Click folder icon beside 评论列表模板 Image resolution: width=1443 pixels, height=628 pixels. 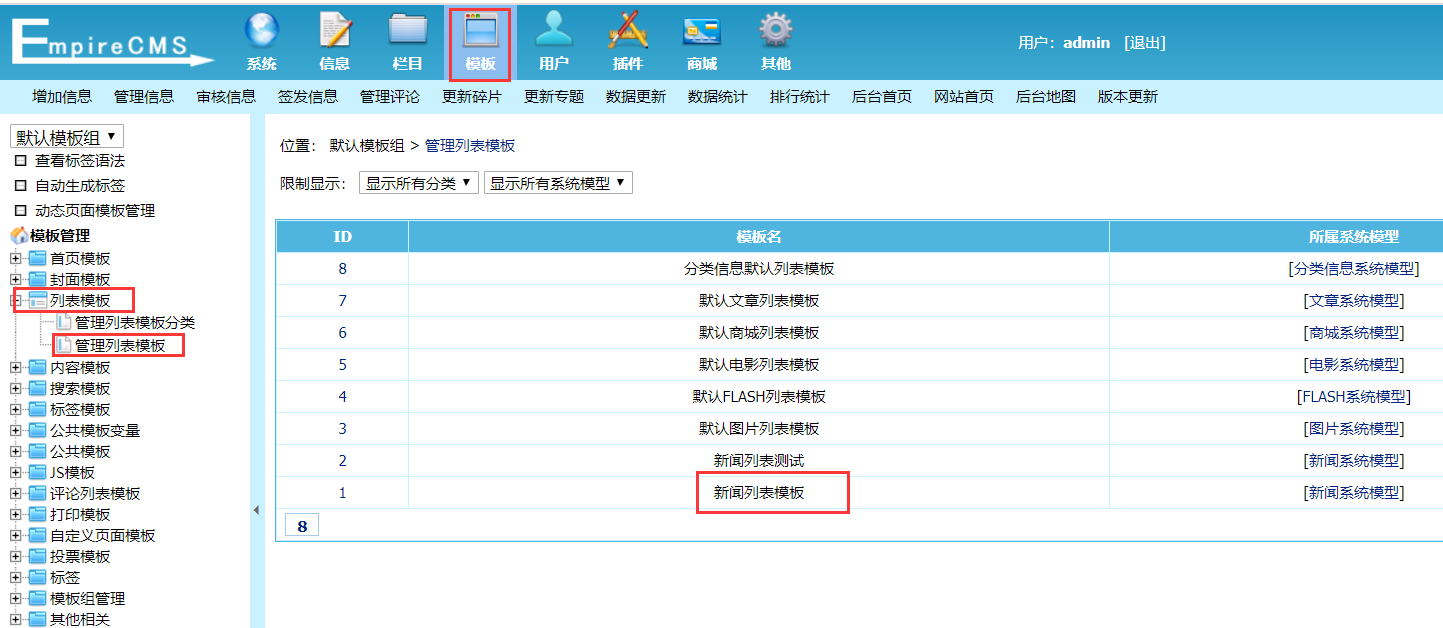pos(38,493)
